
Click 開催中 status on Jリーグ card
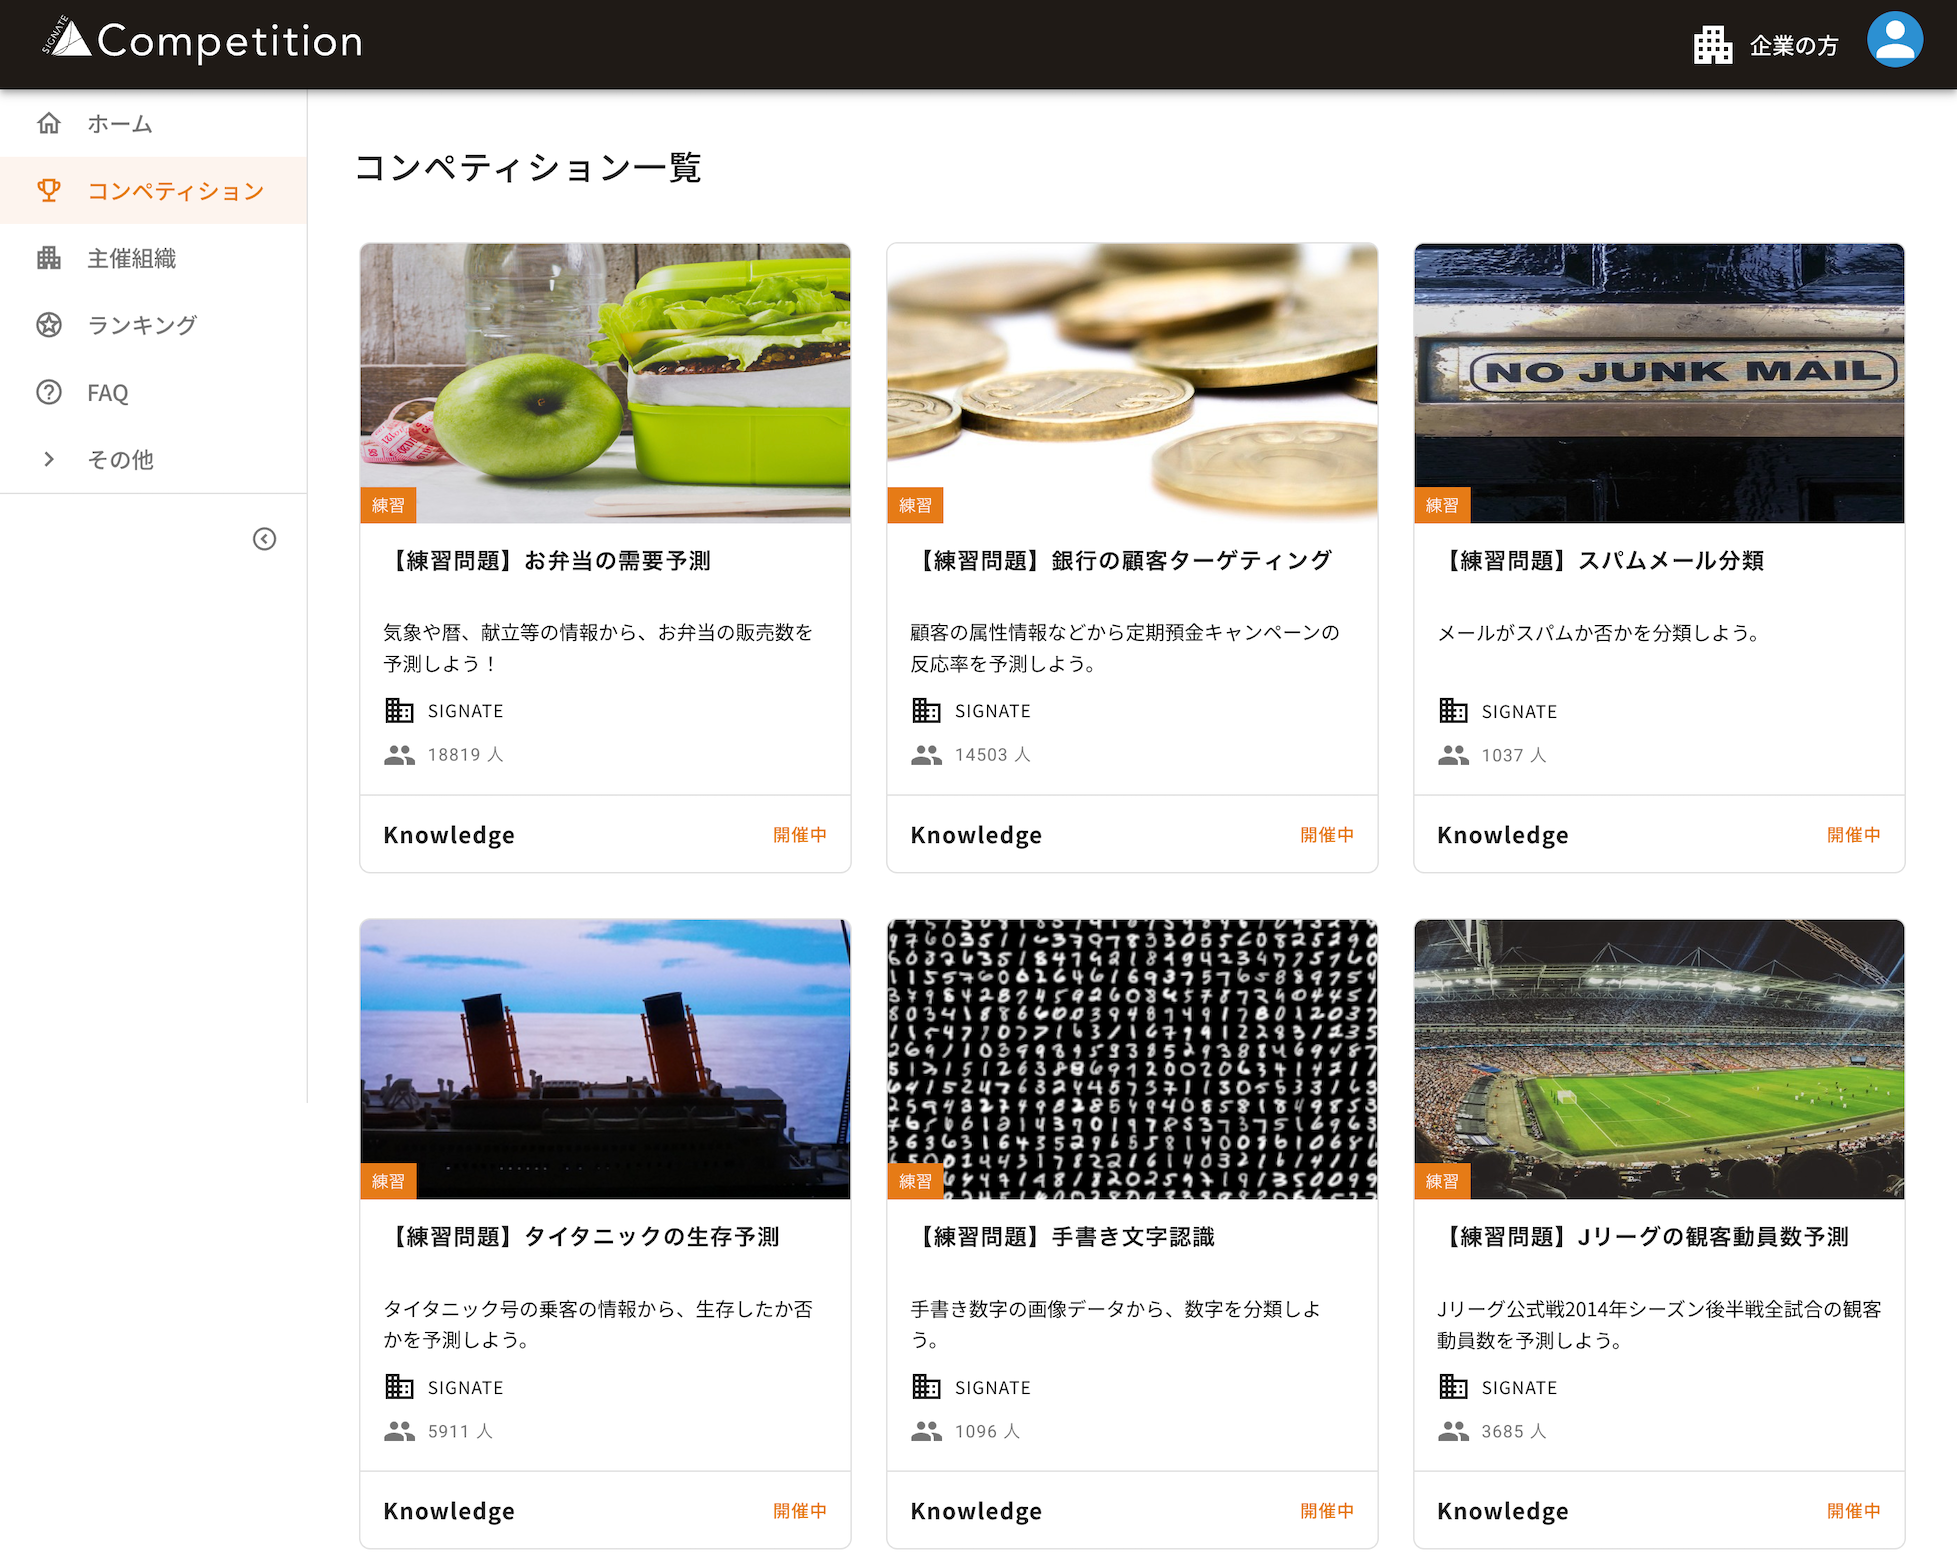tap(1853, 1511)
